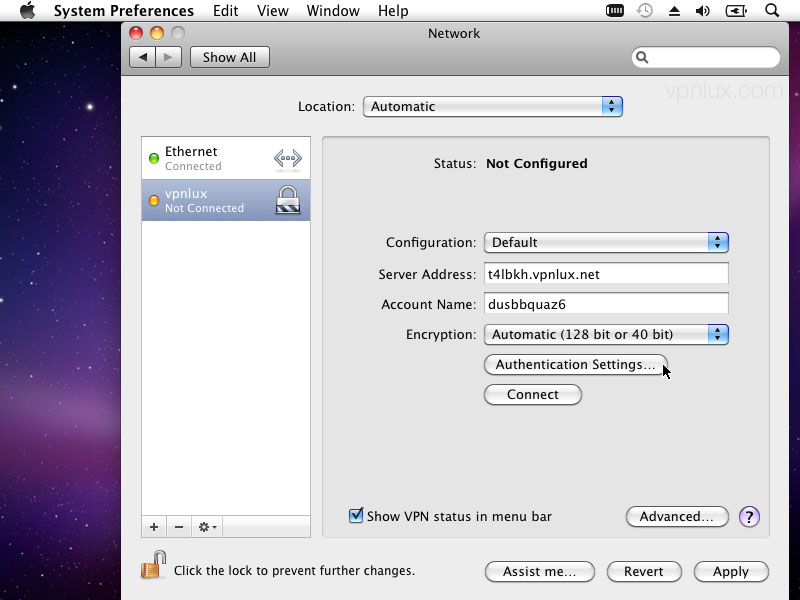This screenshot has height=600, width=800.
Task: Apply the network settings
Action: [x=731, y=571]
